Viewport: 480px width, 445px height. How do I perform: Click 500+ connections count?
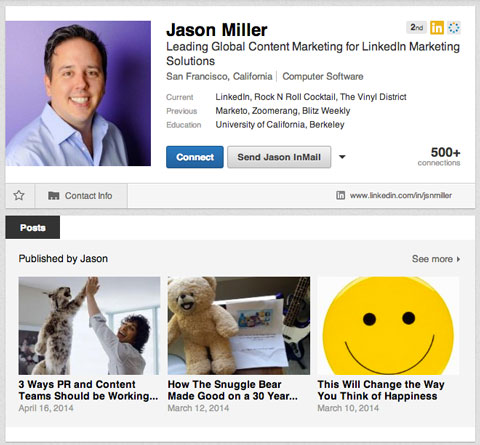point(439,157)
